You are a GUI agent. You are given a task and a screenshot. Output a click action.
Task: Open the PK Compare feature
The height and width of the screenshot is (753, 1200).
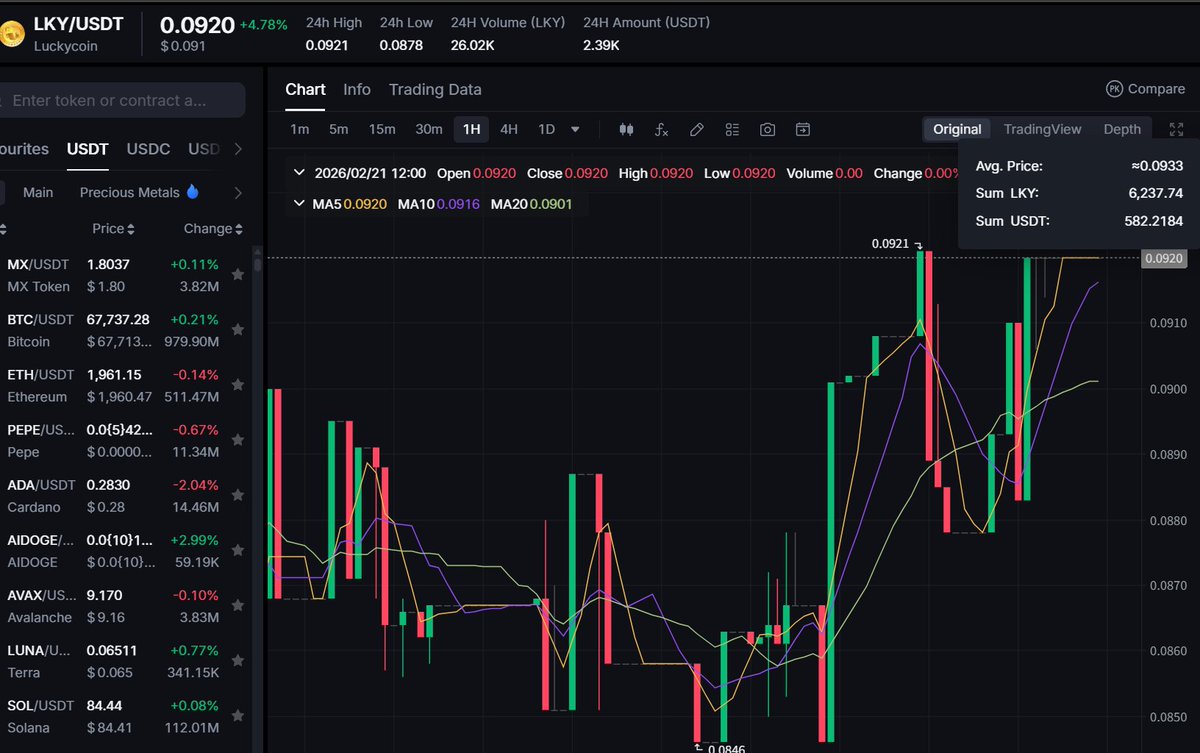pos(1145,88)
